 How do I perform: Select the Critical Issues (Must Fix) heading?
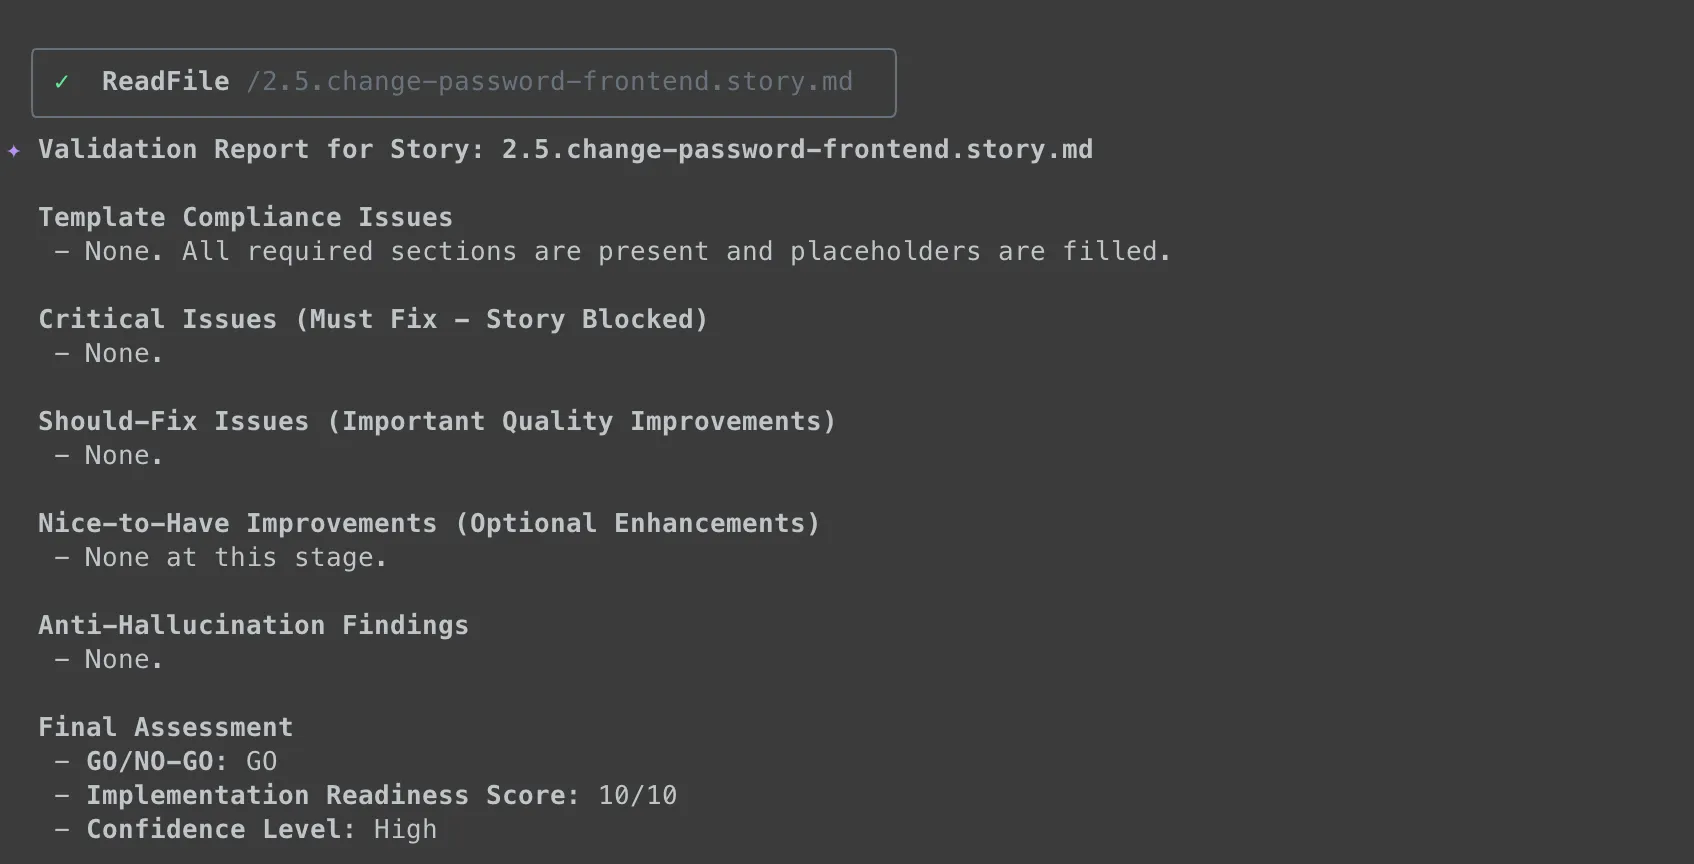[x=372, y=320]
